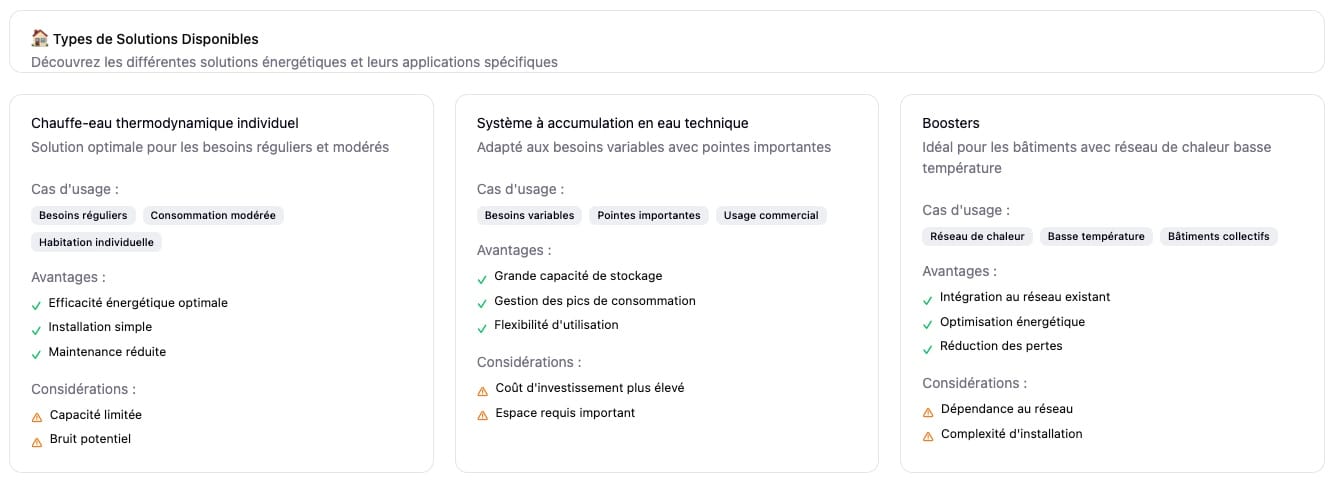1334x483 pixels.
Task: Select the Réseau de chaleur tag
Action: point(977,237)
